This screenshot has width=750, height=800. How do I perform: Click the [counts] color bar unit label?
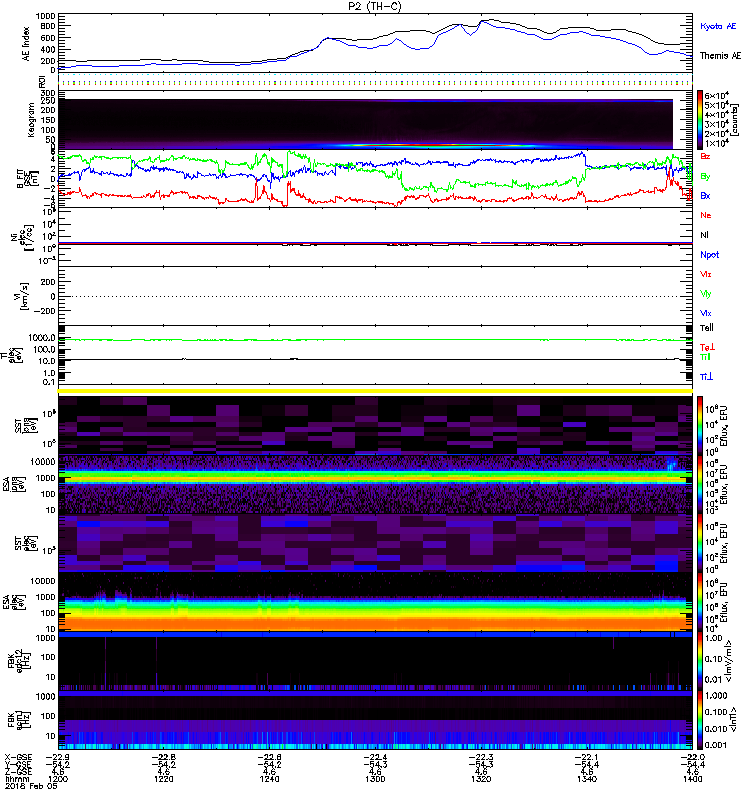[734, 120]
